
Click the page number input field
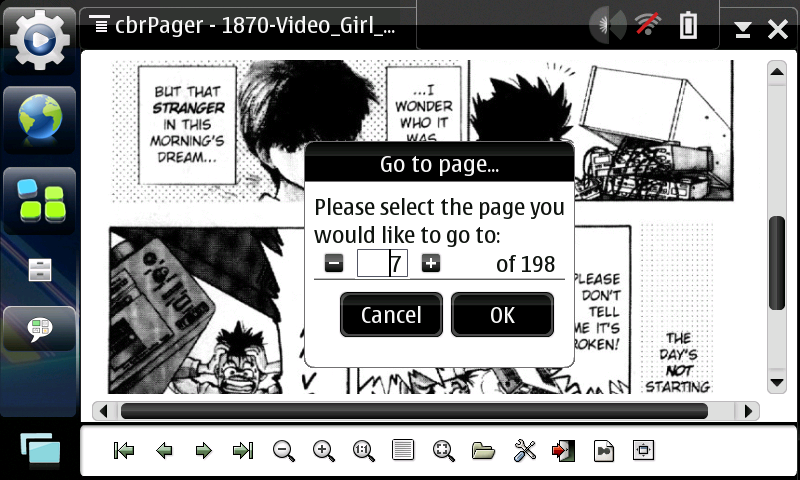point(382,263)
